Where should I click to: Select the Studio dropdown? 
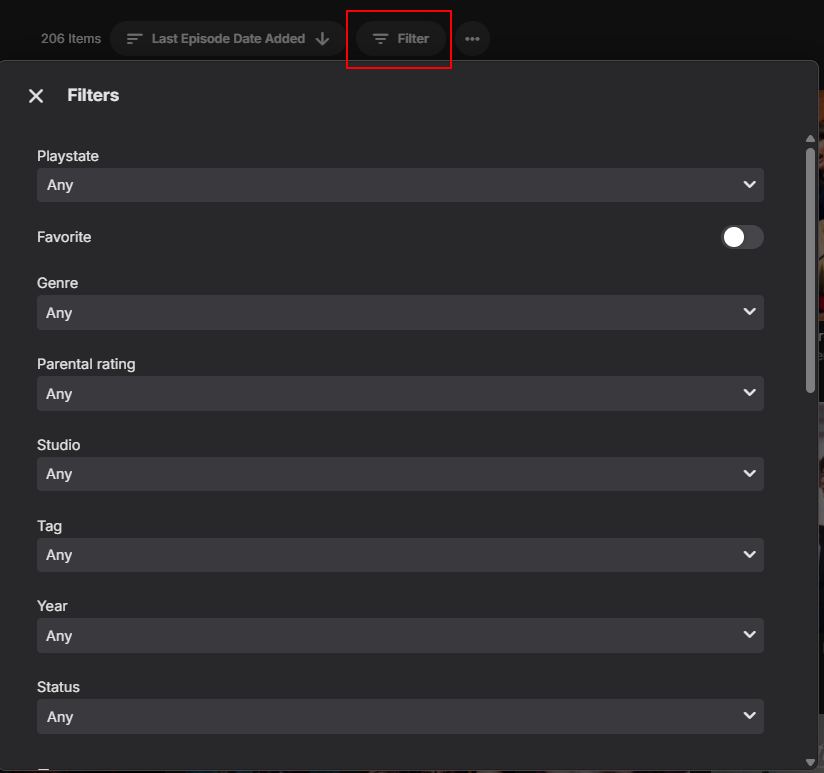pos(400,474)
